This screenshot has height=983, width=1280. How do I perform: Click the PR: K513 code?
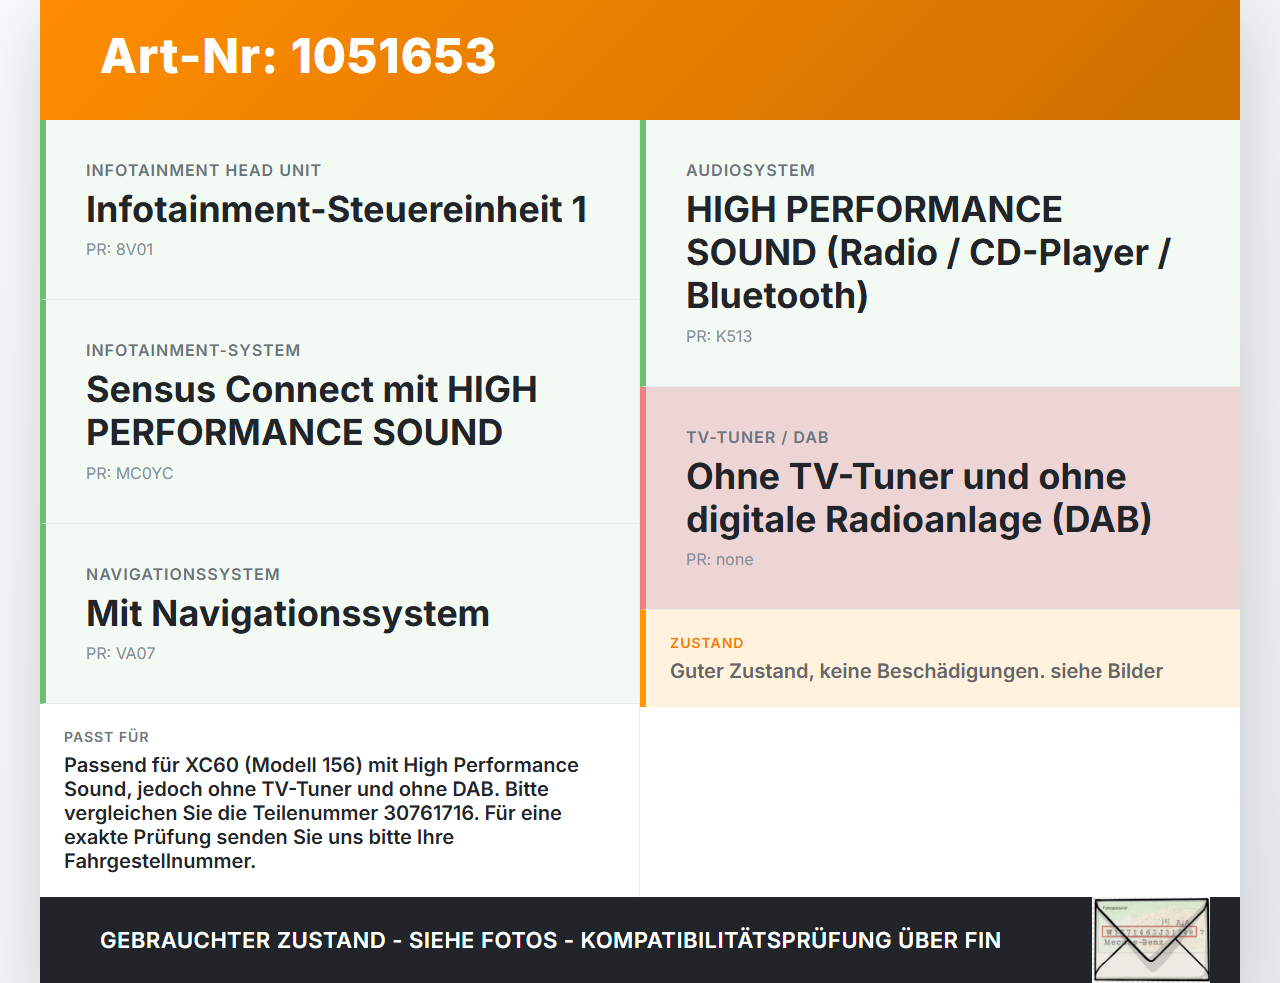[x=719, y=336]
